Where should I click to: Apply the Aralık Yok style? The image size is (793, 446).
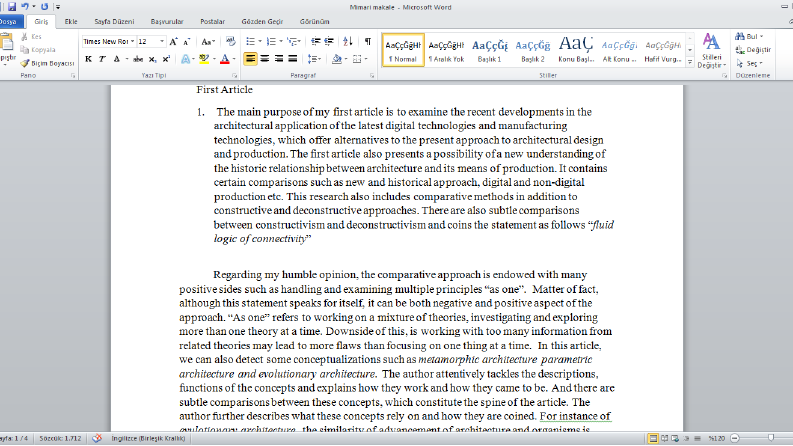446,50
